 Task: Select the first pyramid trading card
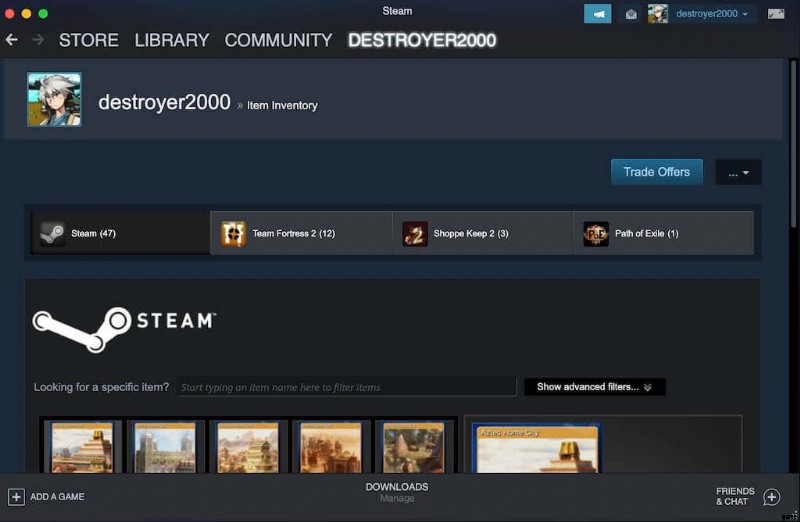point(82,447)
